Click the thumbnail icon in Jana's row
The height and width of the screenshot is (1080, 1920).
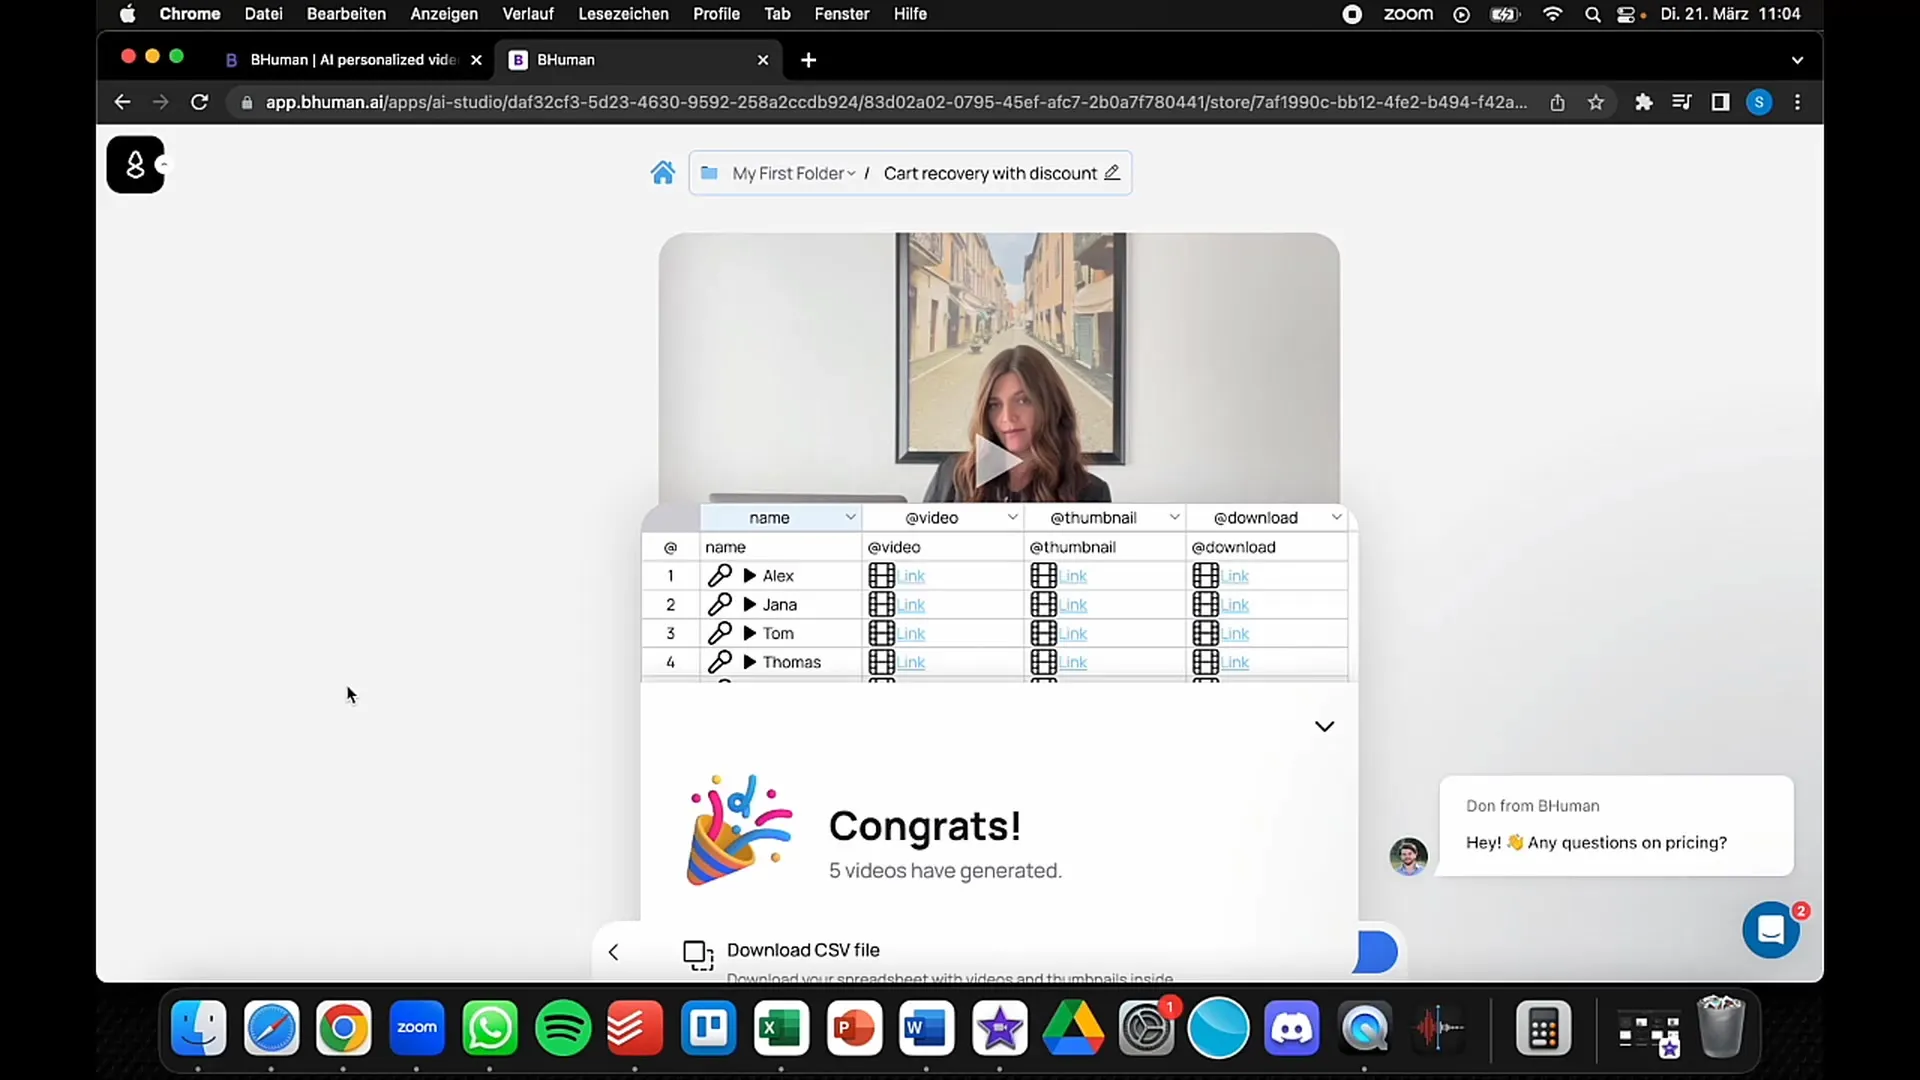(1044, 604)
